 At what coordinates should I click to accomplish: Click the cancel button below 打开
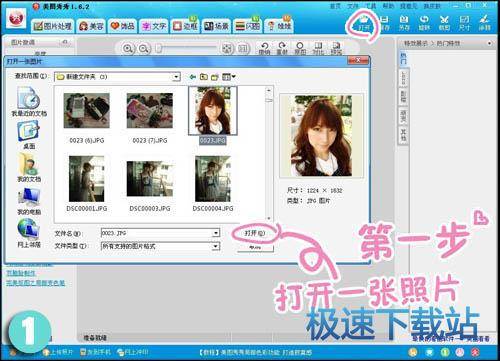point(255,248)
